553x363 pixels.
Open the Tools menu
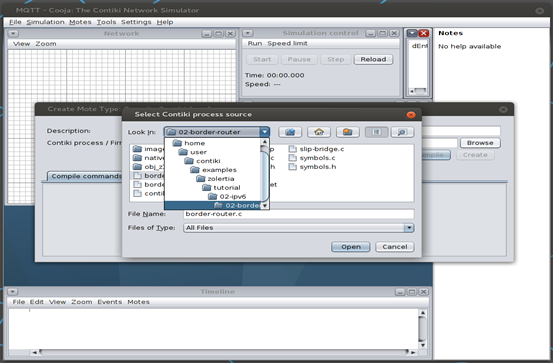[x=106, y=22]
